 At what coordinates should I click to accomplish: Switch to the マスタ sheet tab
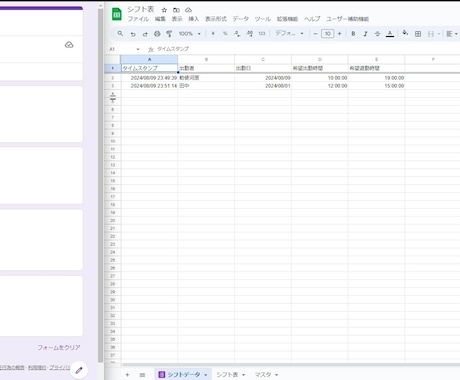263,375
